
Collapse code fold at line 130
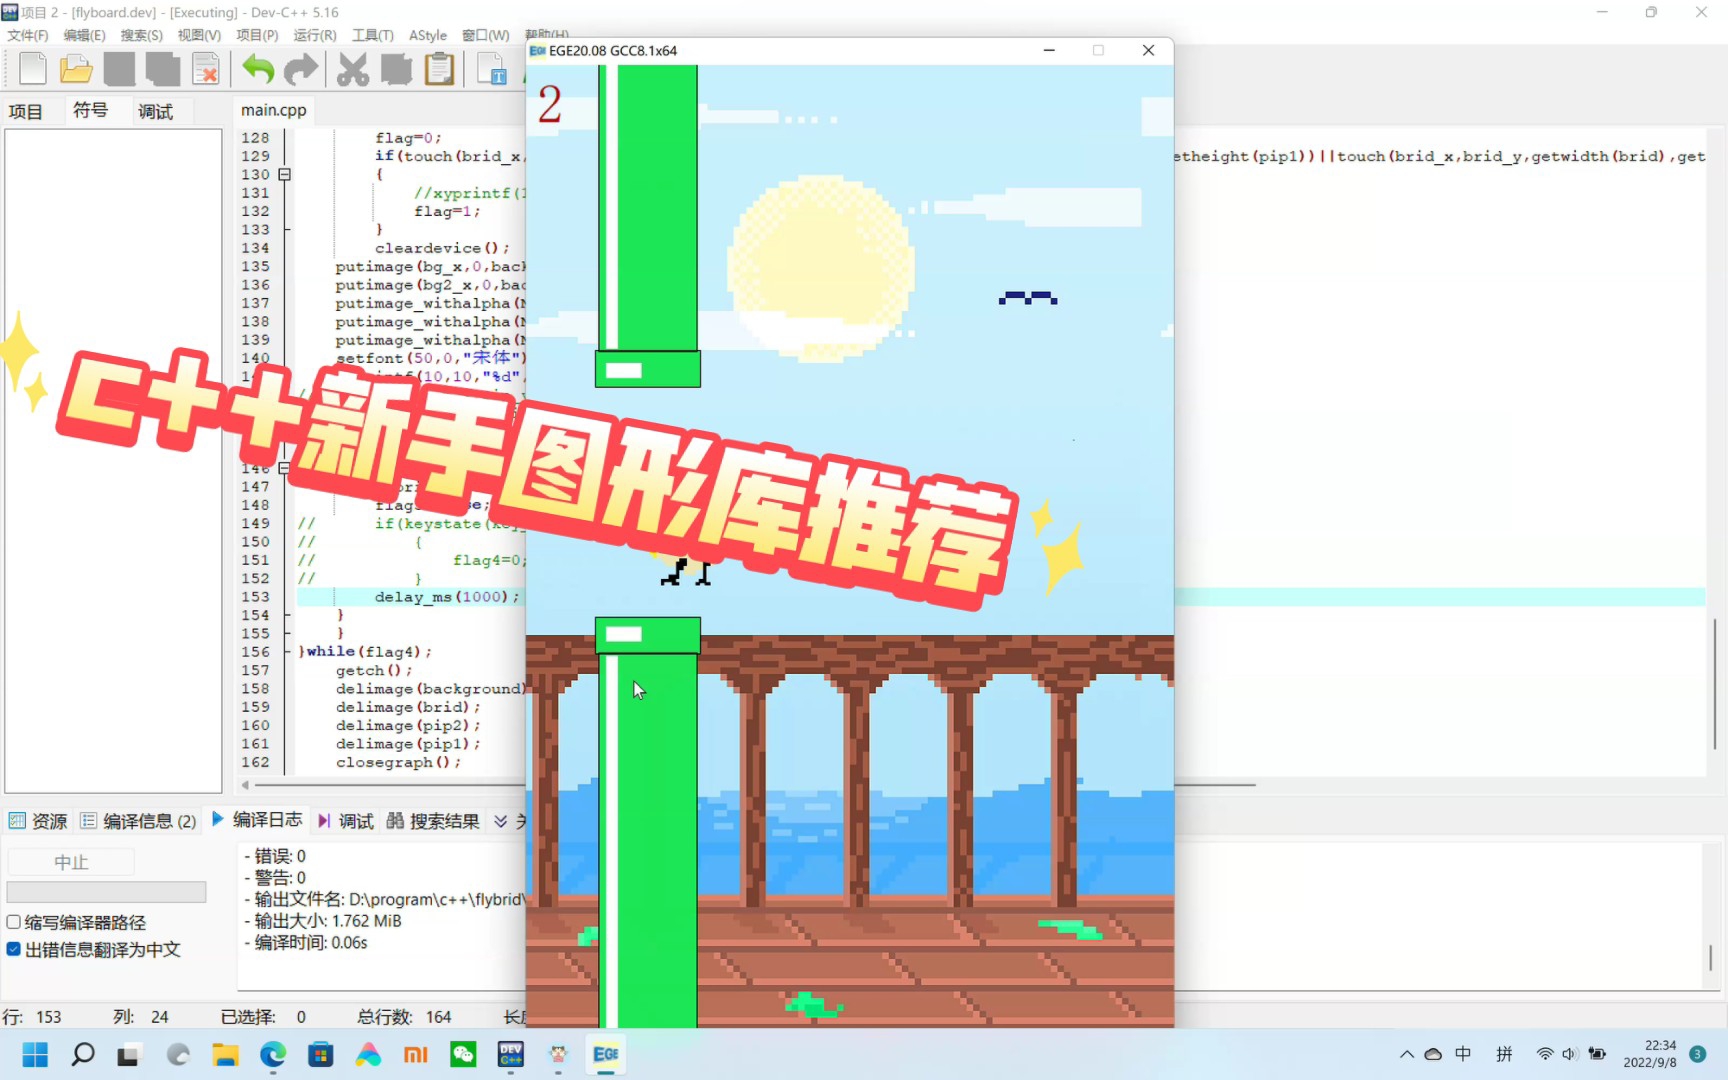pyautogui.click(x=285, y=174)
